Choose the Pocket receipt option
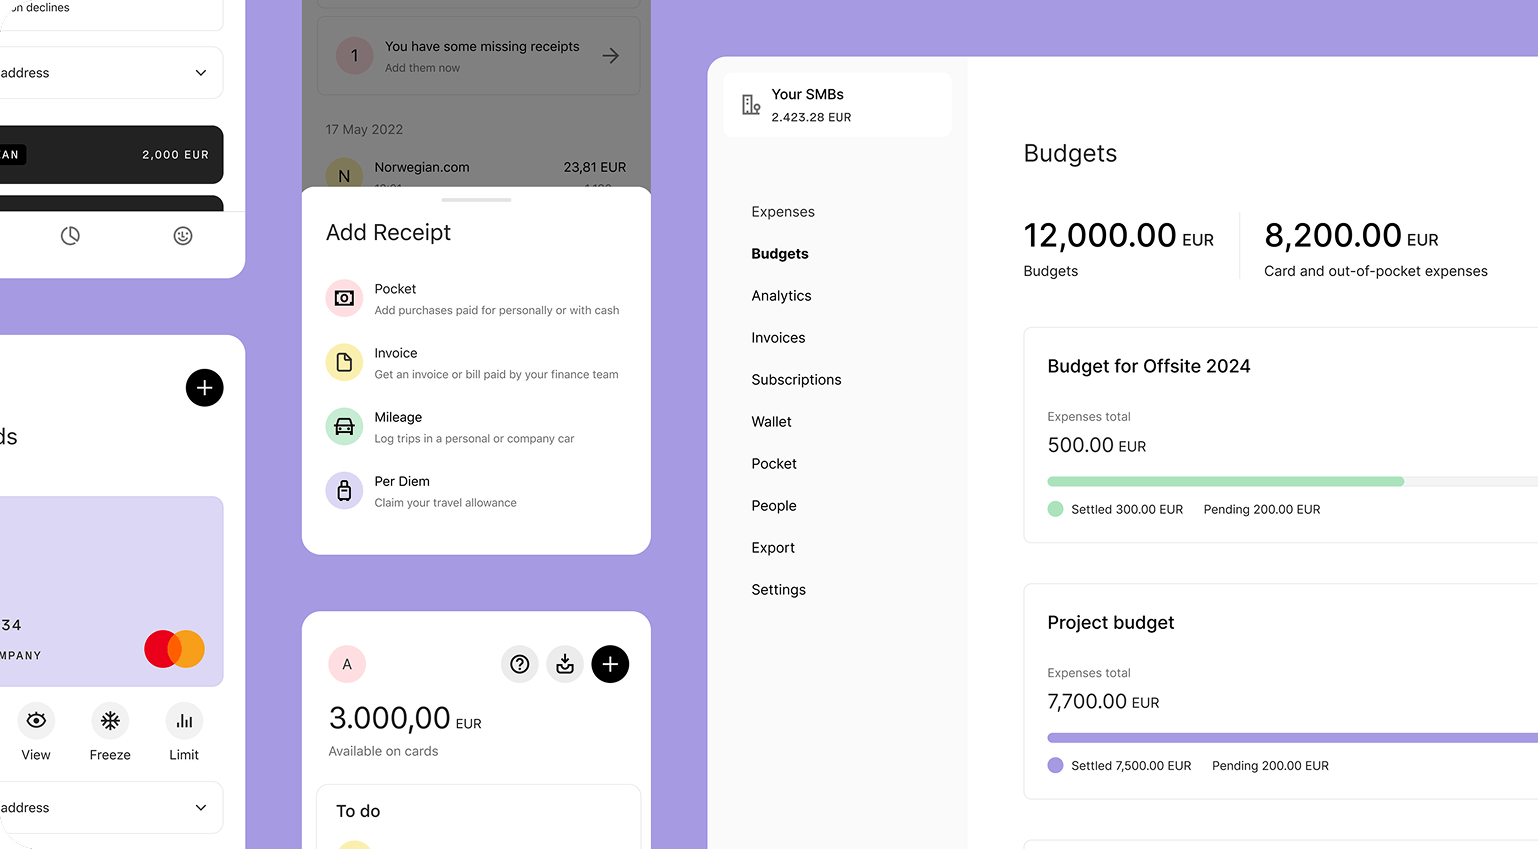 tap(476, 298)
